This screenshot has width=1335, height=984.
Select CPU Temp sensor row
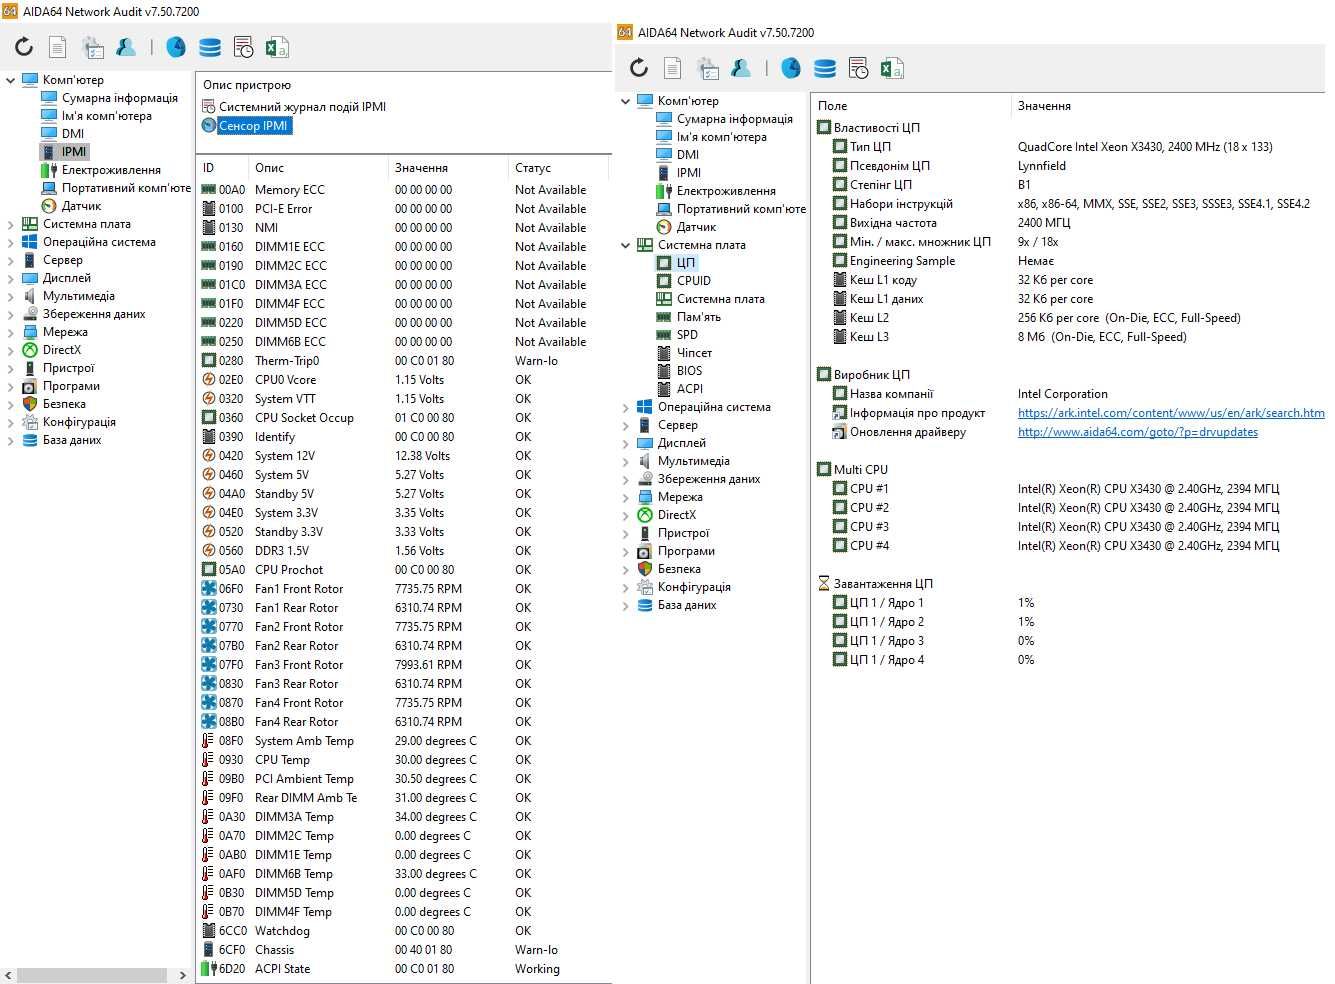click(x=404, y=760)
